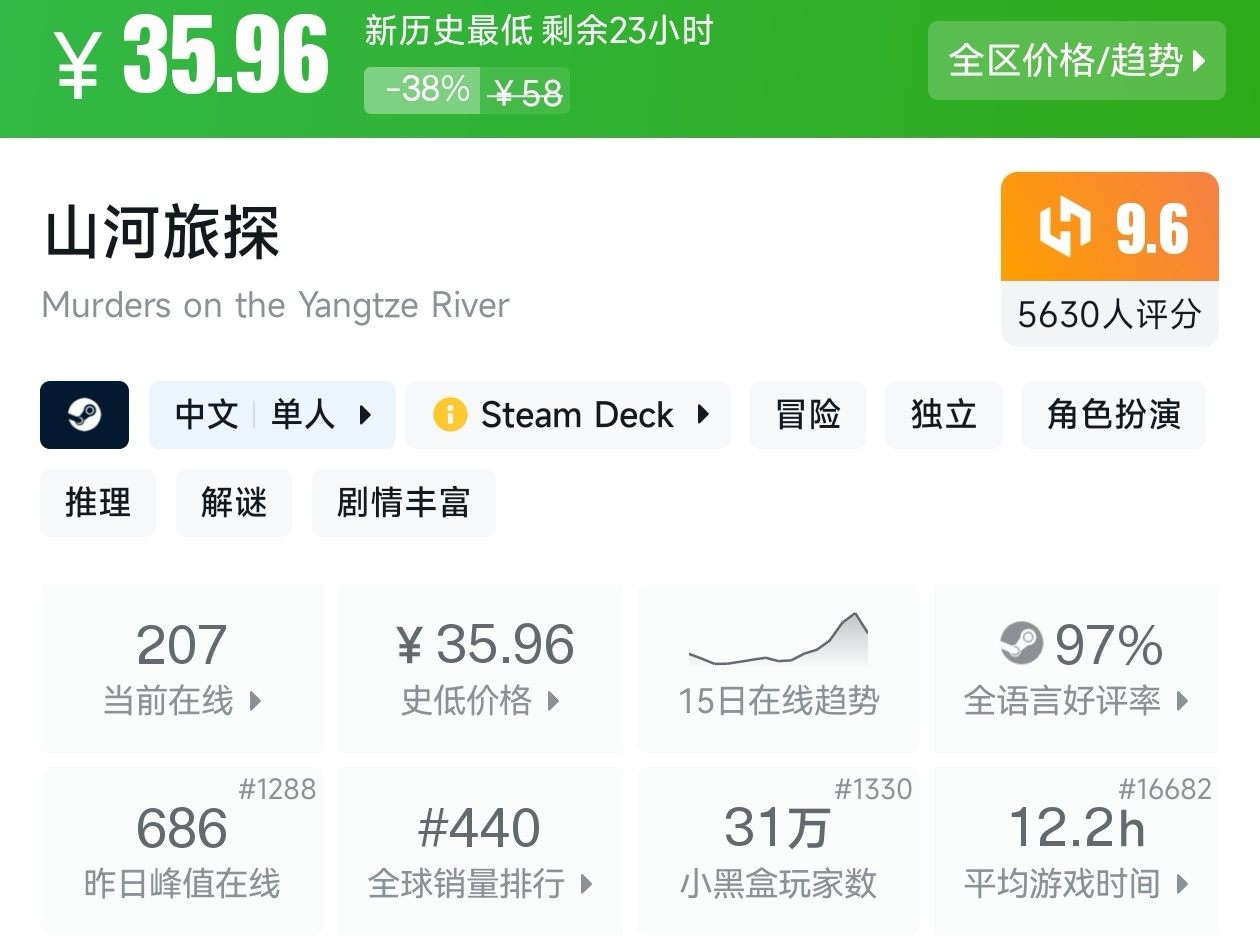Open the 角色扮演 tag

pos(1113,415)
